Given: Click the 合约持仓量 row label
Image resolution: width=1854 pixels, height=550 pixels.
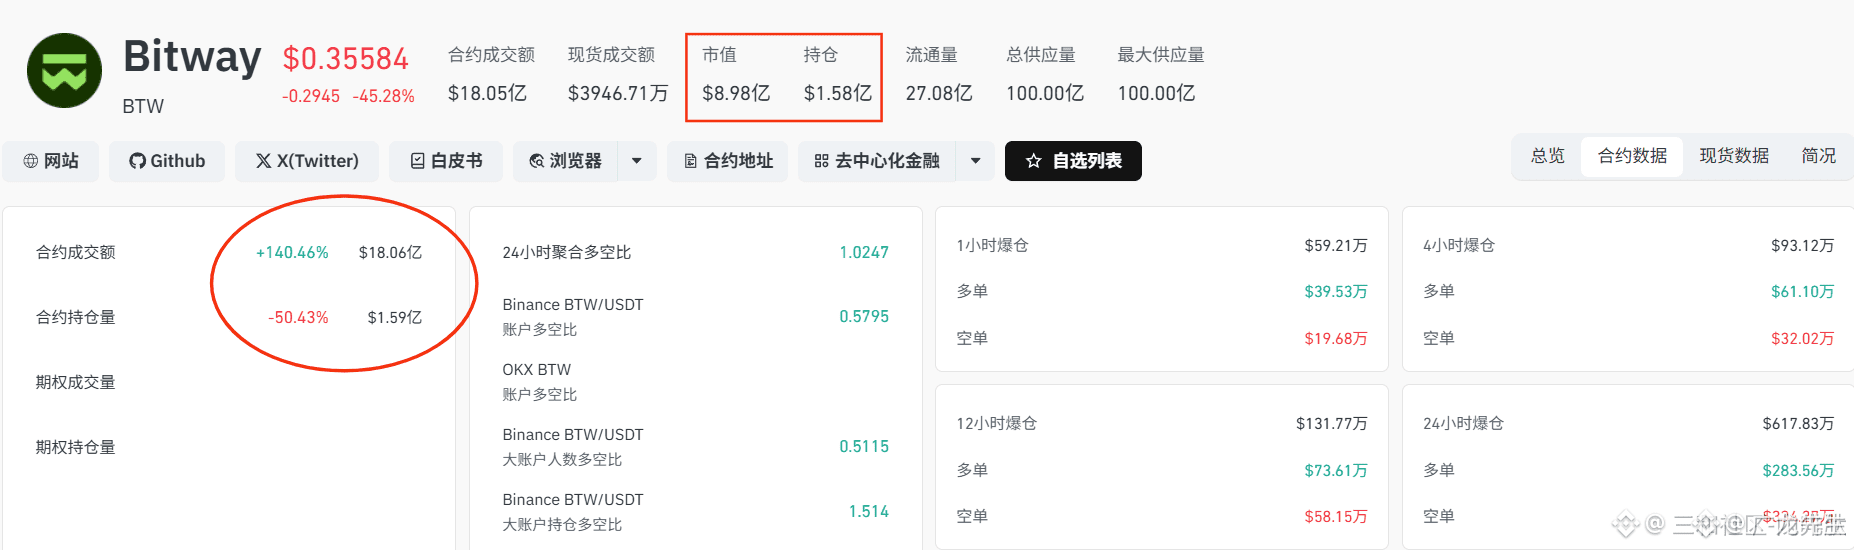Looking at the screenshot, I should (x=76, y=317).
